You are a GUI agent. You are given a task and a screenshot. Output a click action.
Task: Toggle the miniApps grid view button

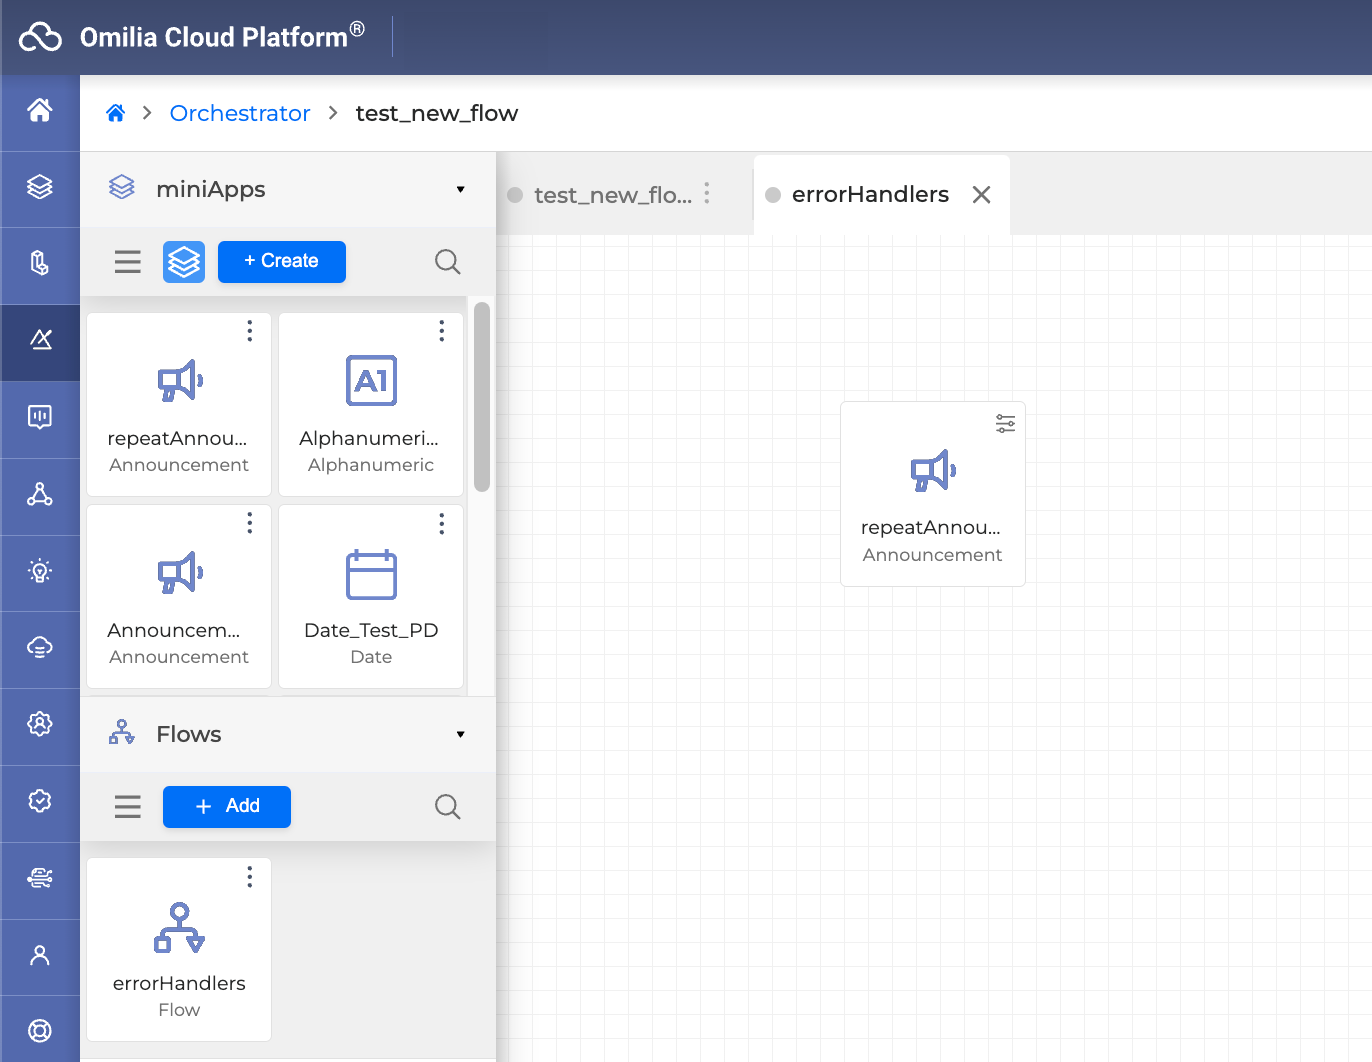coord(184,262)
